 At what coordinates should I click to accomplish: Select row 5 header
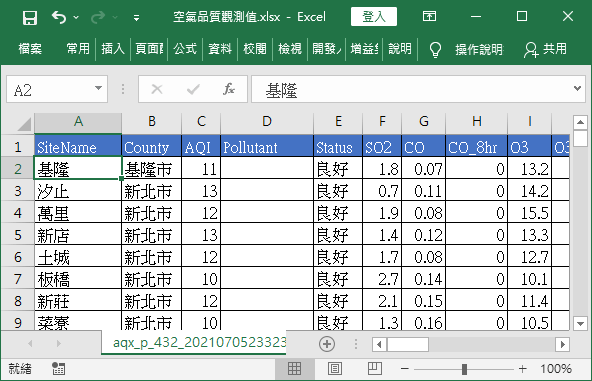click(x=18, y=235)
